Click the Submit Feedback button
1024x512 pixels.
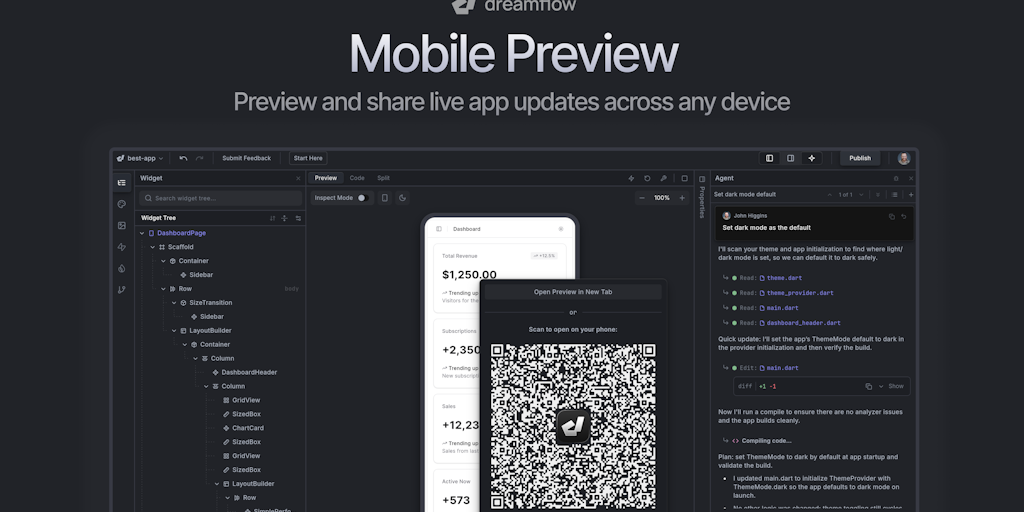tap(246, 158)
